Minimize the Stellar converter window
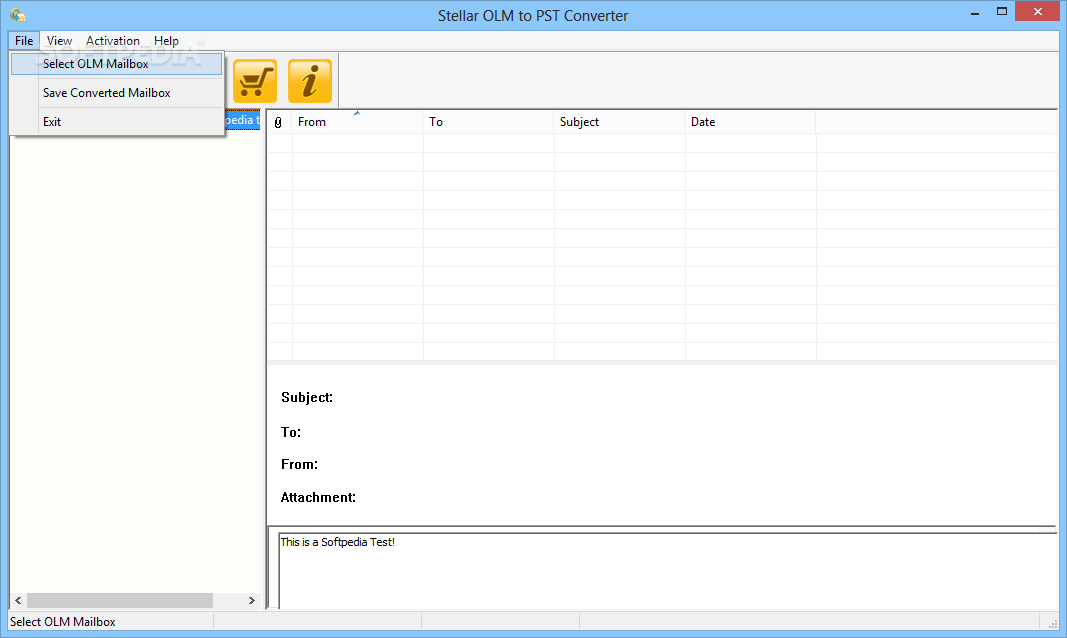This screenshot has width=1067, height=638. tap(975, 12)
